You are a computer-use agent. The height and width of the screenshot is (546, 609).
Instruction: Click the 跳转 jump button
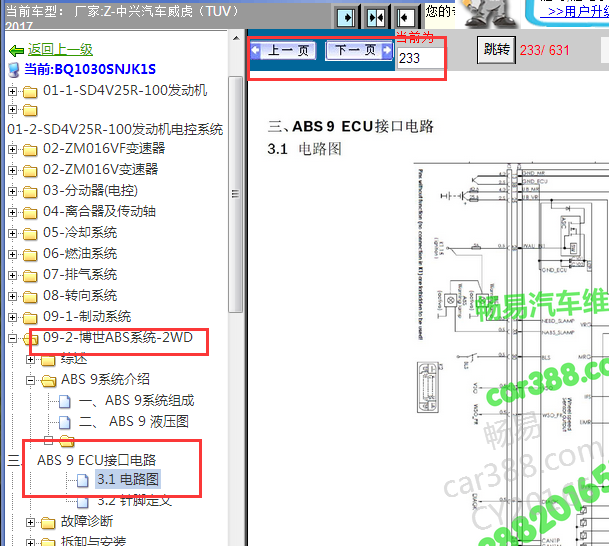pyautogui.click(x=496, y=50)
